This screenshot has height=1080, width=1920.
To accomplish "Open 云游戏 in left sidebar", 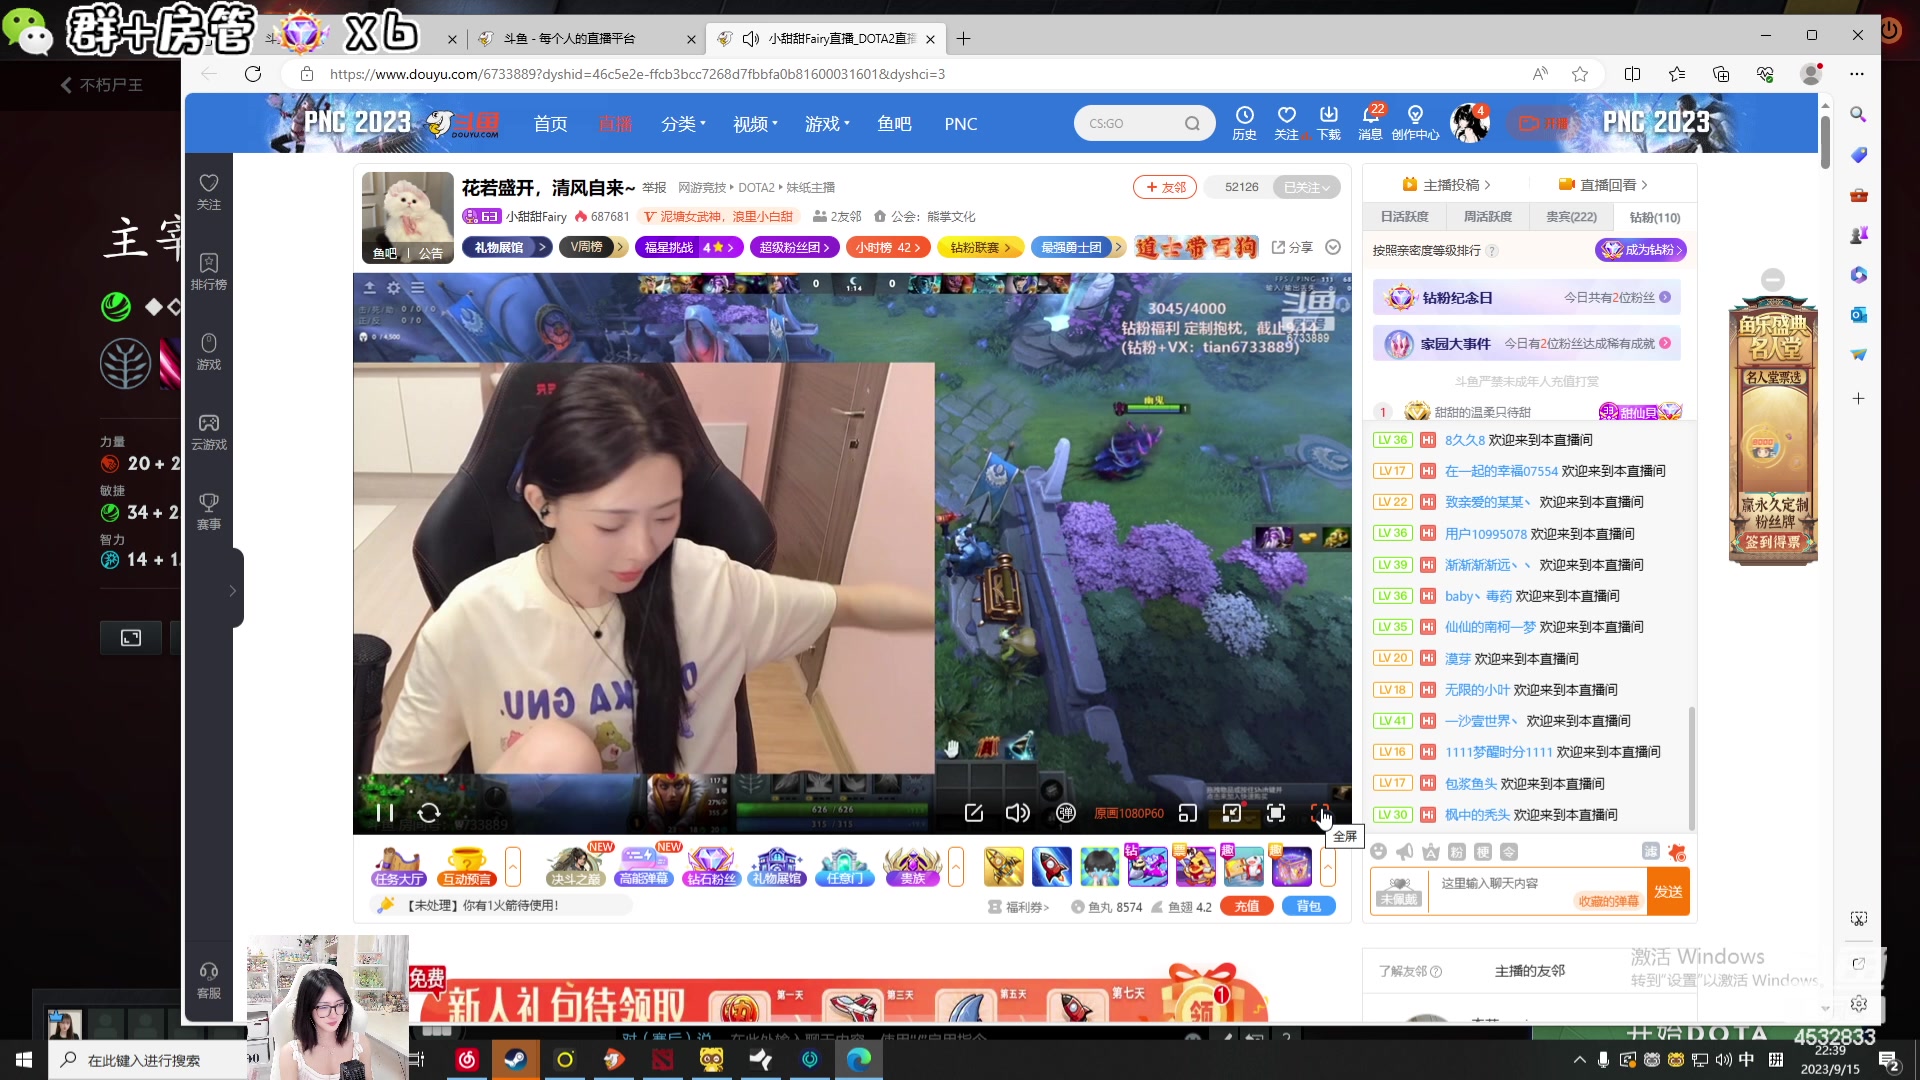I will point(209,431).
